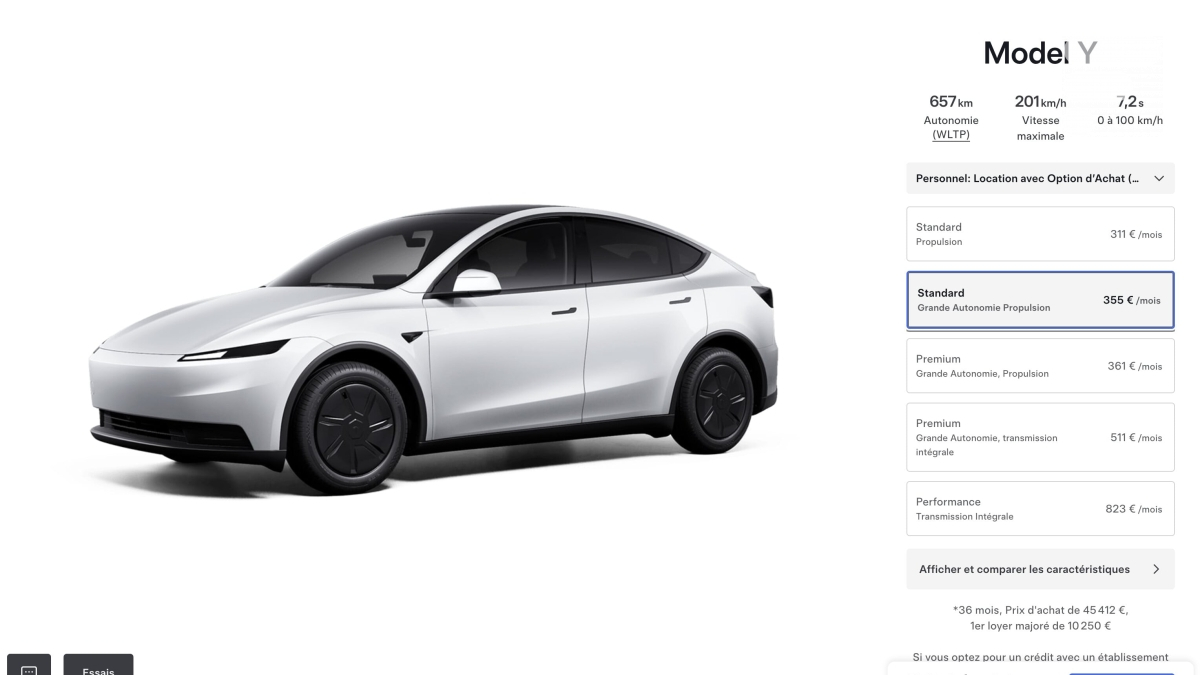Choose Premium transmission intégrale at 511 €/mois
This screenshot has width=1200, height=675.
pyautogui.click(x=1040, y=437)
